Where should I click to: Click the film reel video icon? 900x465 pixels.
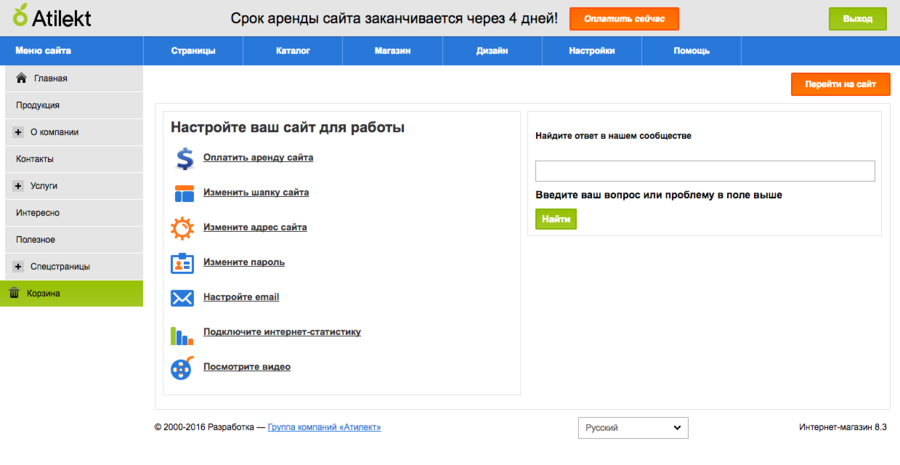[x=182, y=367]
